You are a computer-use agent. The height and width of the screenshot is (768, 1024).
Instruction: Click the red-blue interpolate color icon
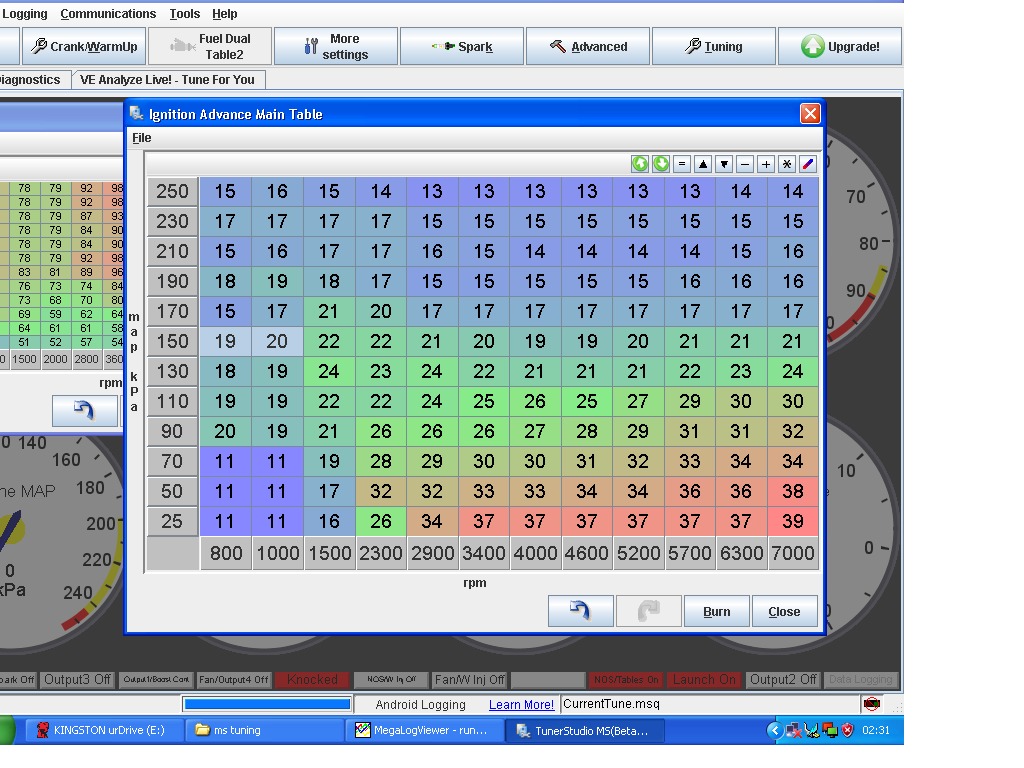pos(808,164)
